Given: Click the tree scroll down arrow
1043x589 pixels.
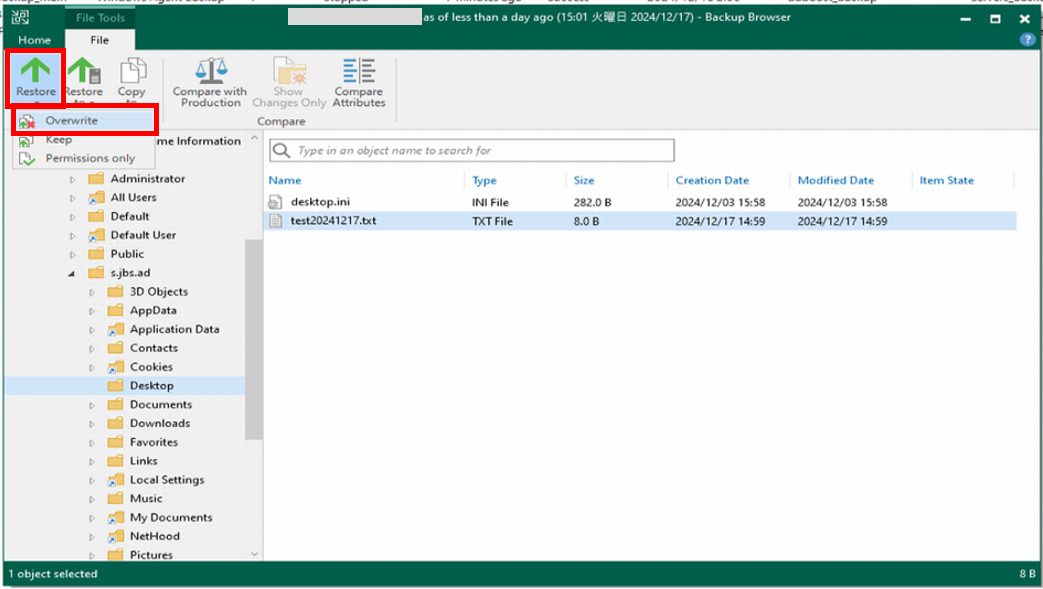Looking at the screenshot, I should [254, 554].
